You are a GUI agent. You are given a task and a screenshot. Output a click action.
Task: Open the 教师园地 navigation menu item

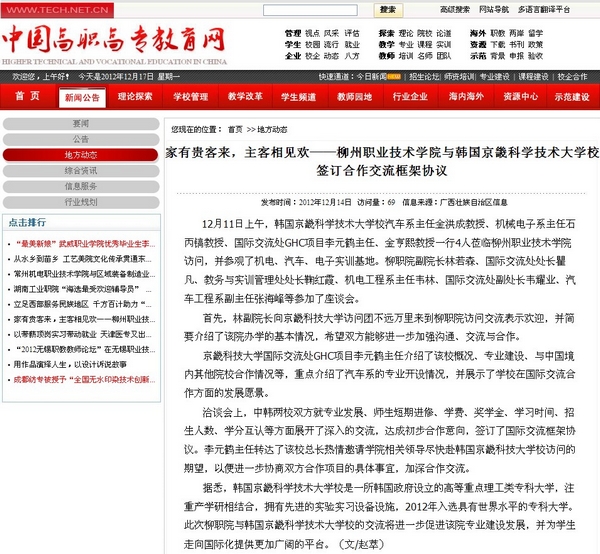pyautogui.click(x=353, y=97)
